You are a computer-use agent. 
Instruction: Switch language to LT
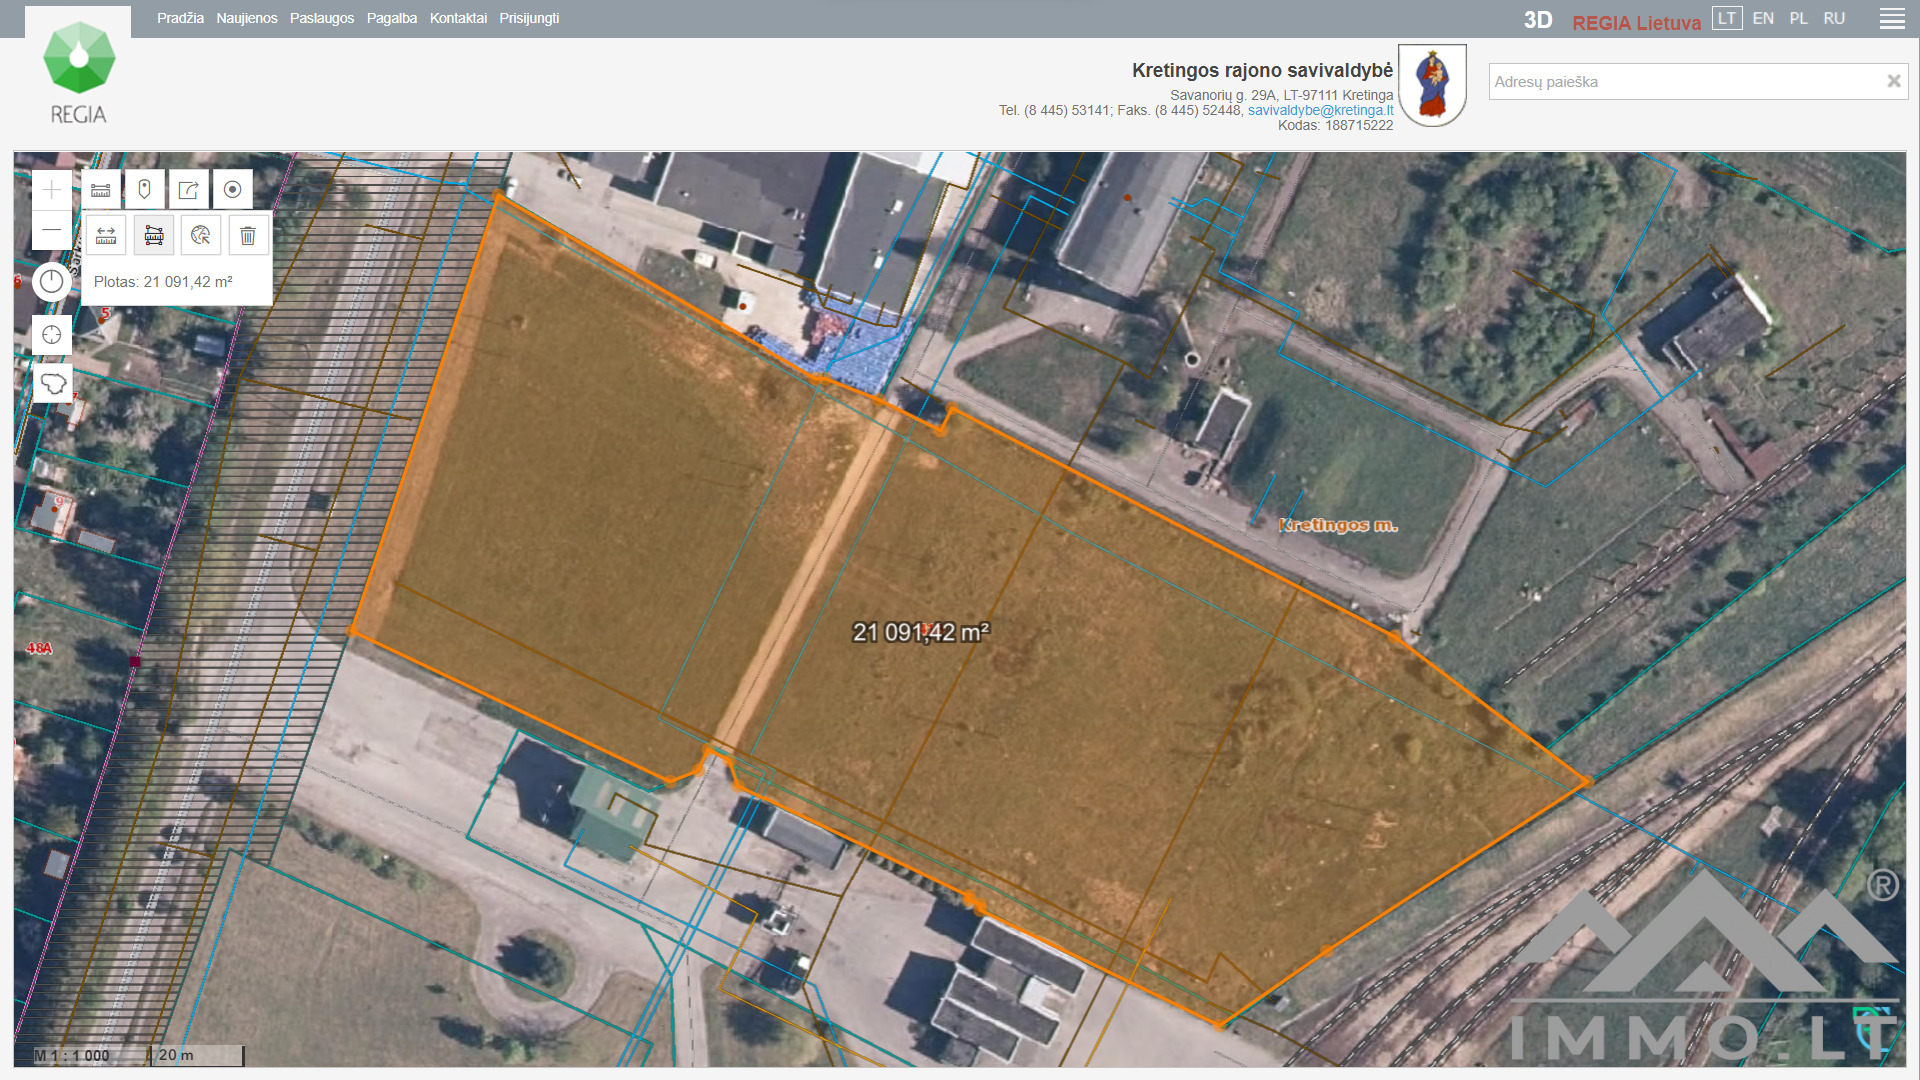[1727, 18]
